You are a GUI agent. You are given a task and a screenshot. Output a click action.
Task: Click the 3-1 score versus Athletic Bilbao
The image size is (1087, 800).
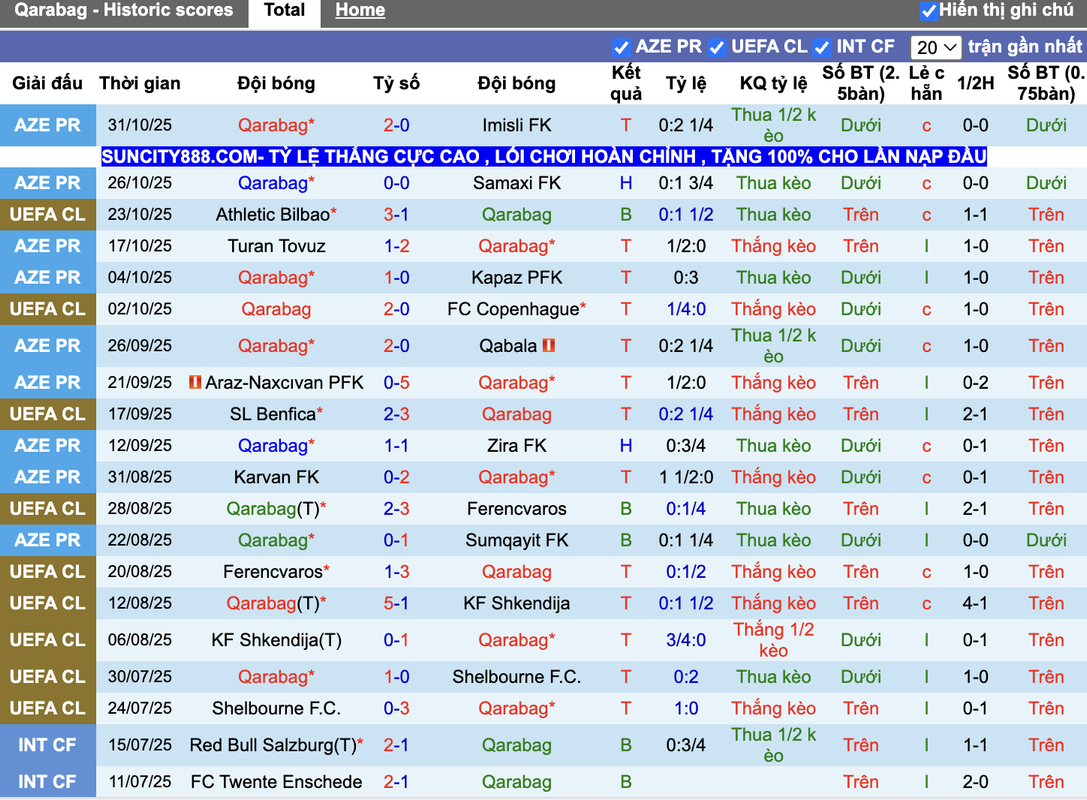(397, 214)
